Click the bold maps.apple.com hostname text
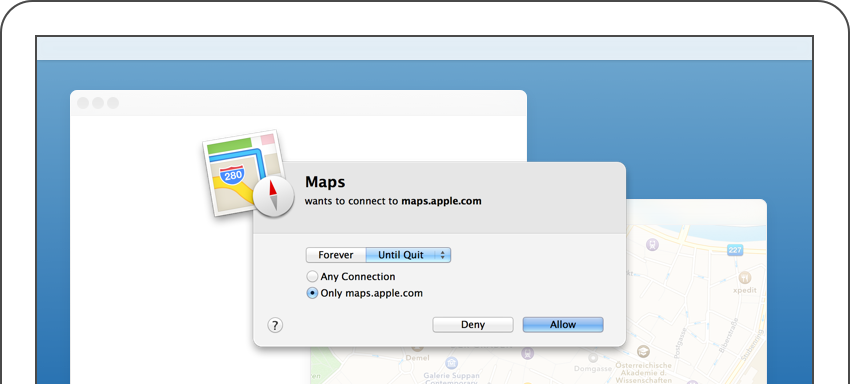This screenshot has width=850, height=384. [x=441, y=201]
